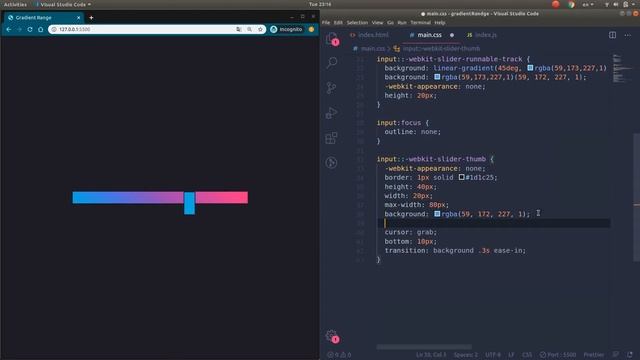
Task: Open the en language indicator dropdown
Action: point(588,4)
